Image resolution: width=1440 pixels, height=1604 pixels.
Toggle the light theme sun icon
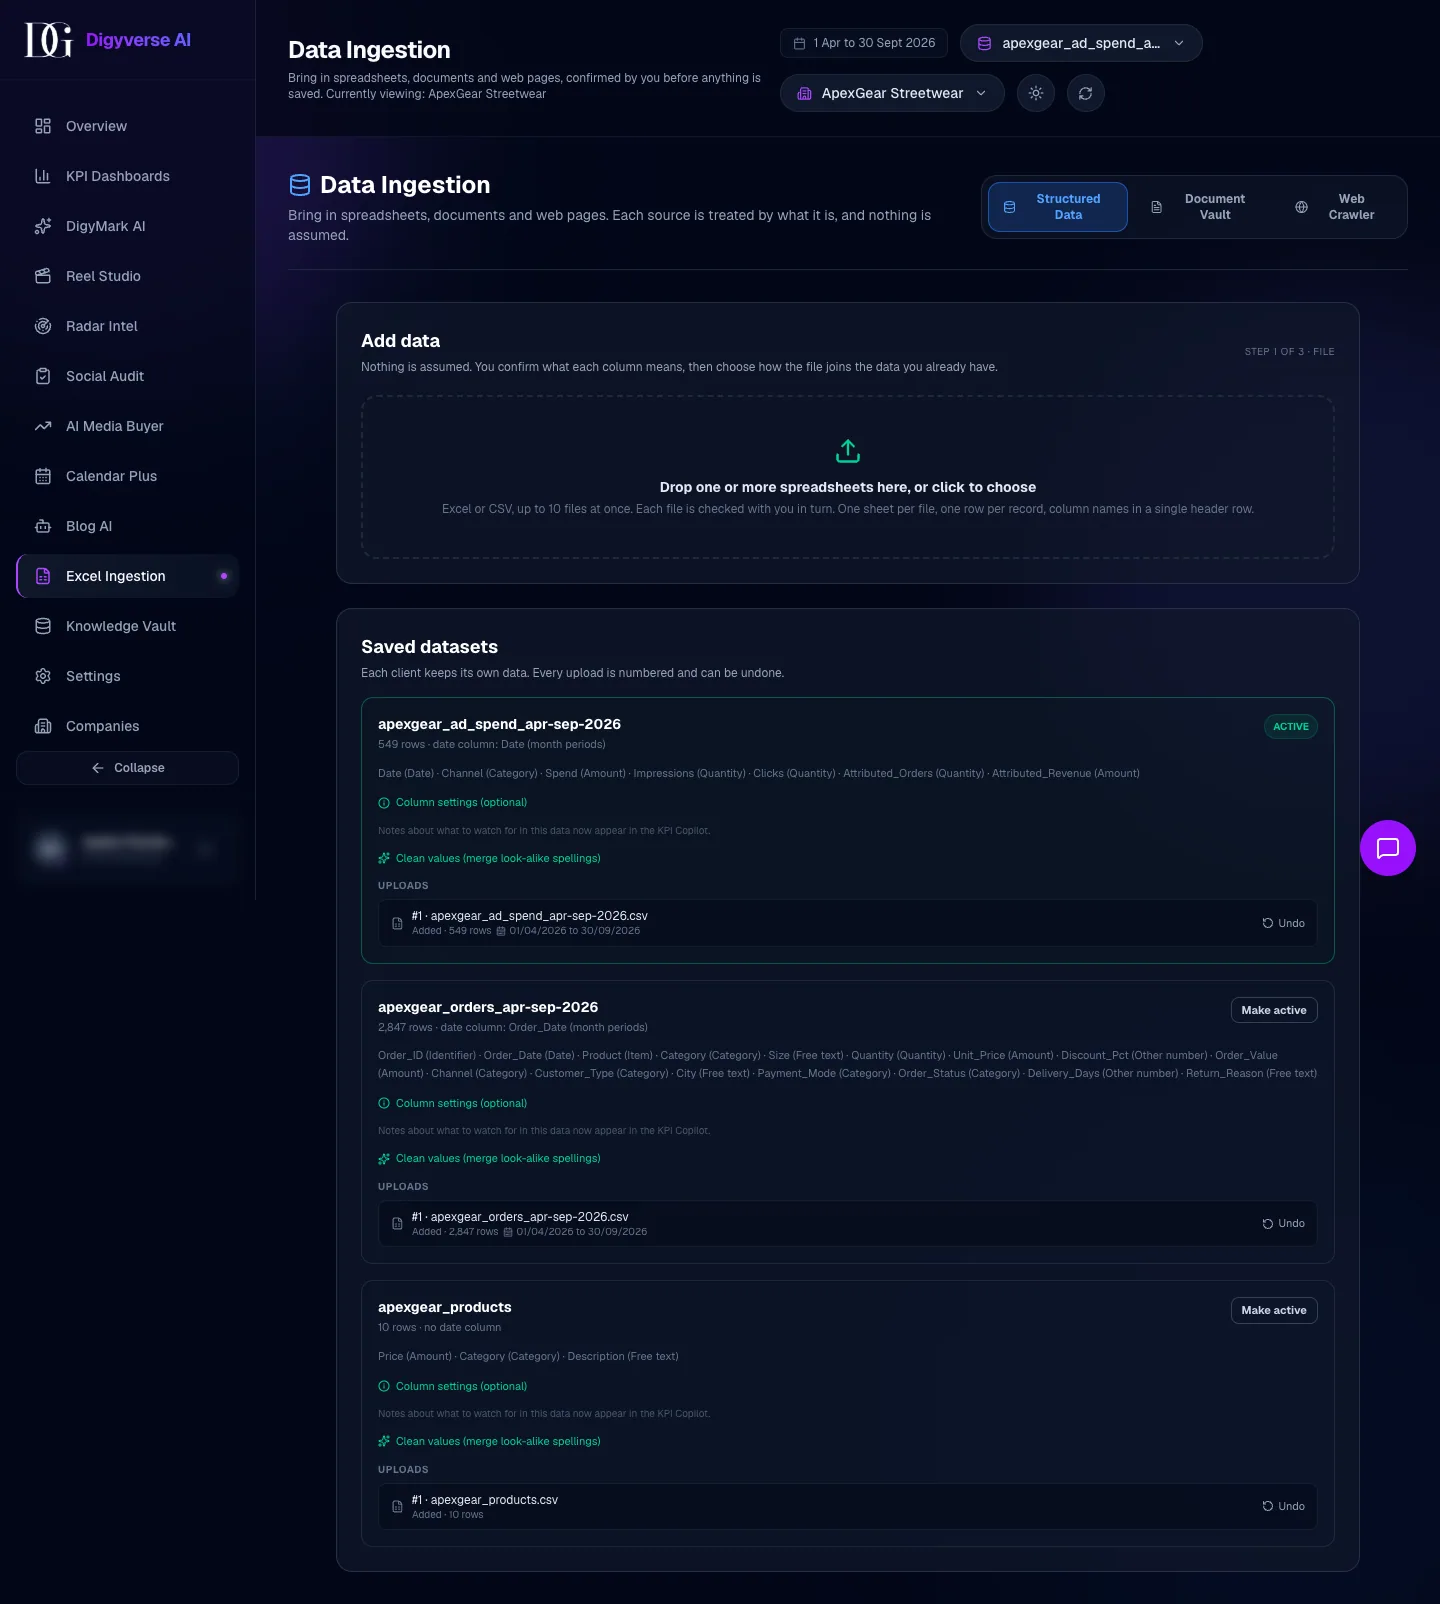coord(1036,93)
